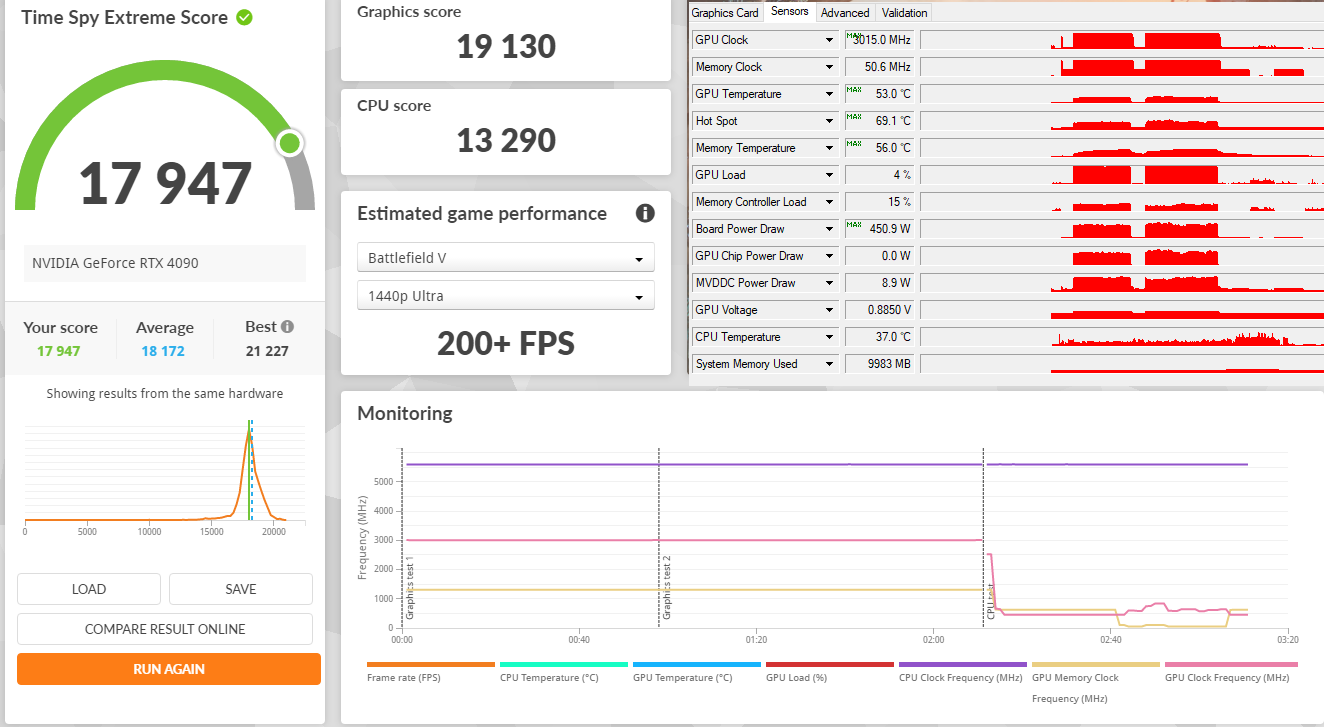Click the Memory Temperature 56.0 °C value

882,148
